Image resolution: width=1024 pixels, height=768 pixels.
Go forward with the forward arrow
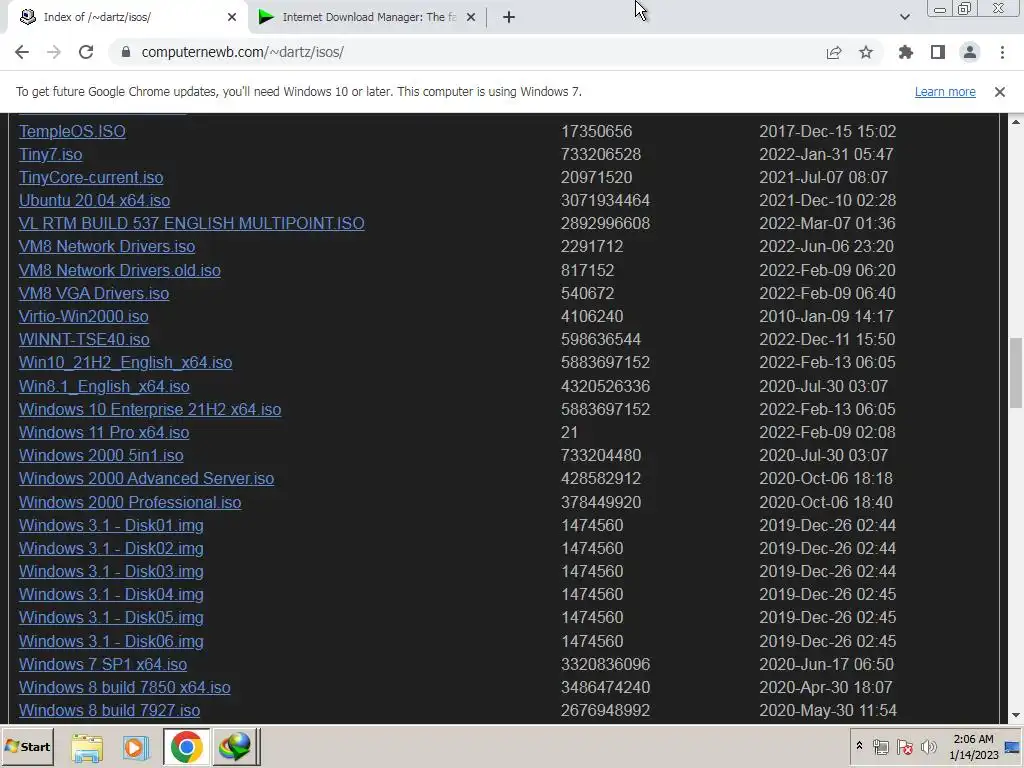pyautogui.click(x=54, y=52)
